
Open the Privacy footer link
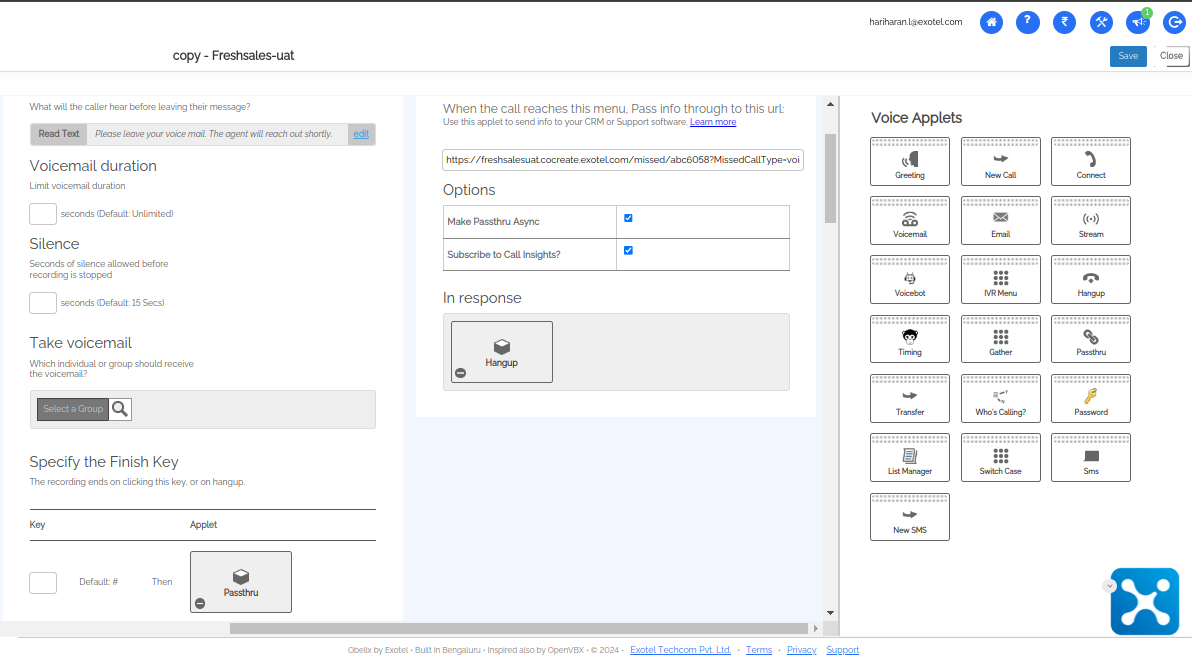(801, 650)
